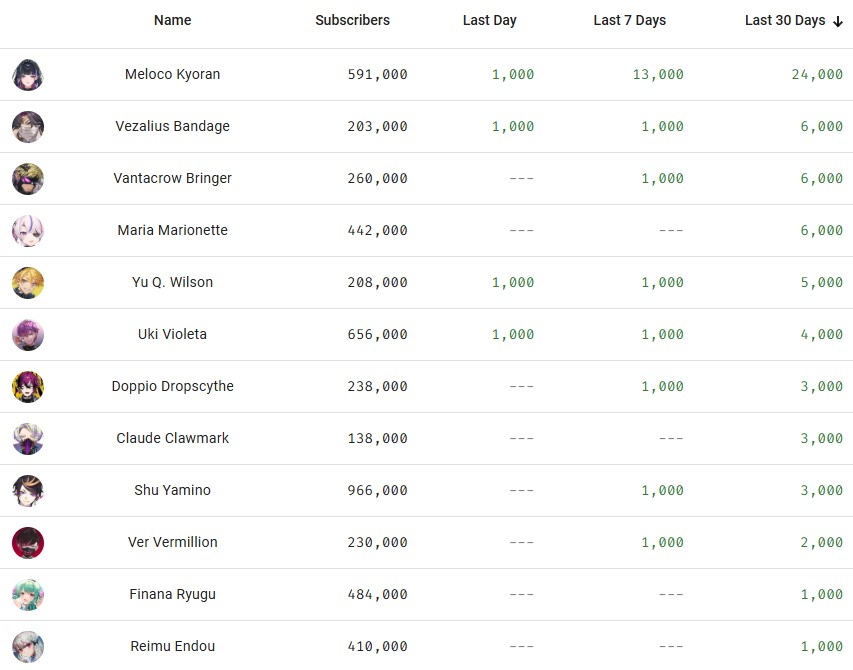
Task: Select Vantacrow Bringer's avatar picture
Action: (28, 178)
